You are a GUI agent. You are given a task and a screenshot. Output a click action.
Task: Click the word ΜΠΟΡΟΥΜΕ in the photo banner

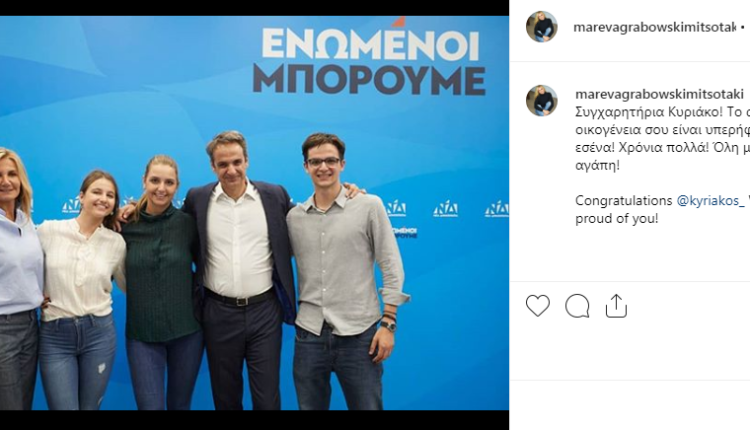point(369,79)
